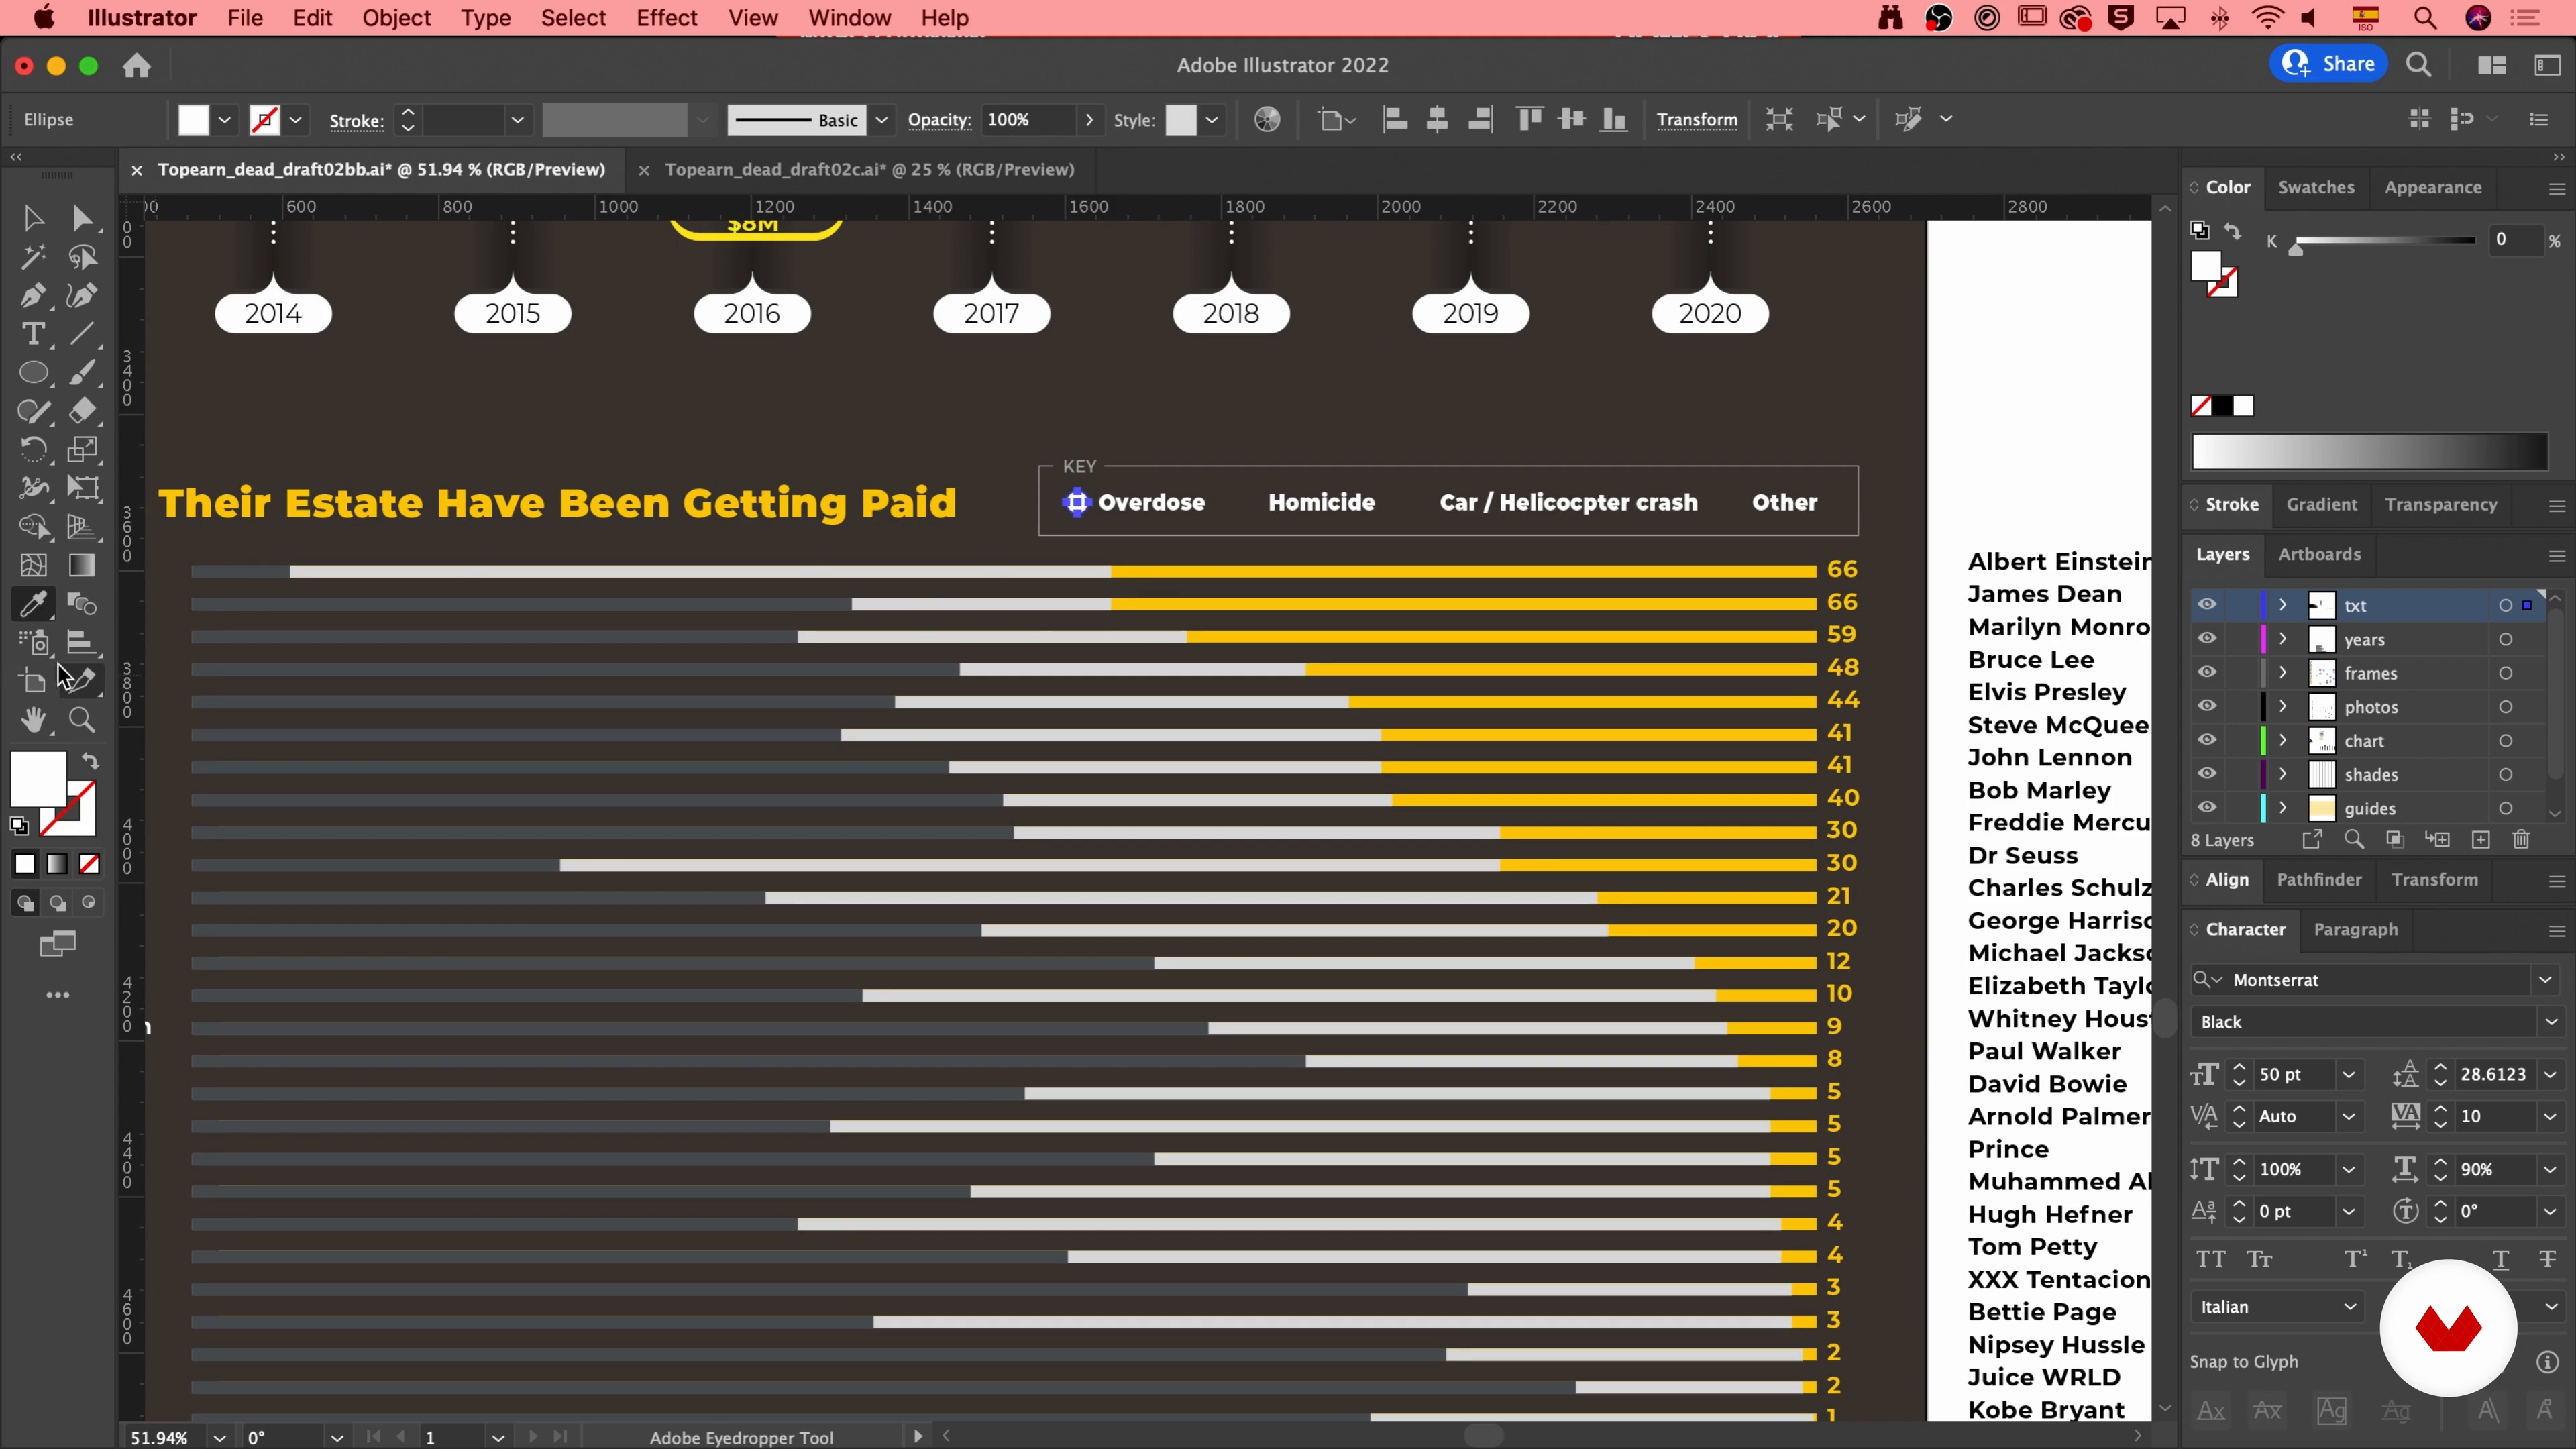The width and height of the screenshot is (2576, 1449).
Task: Swap fill and stroke arrow in toolbar
Action: 90,762
